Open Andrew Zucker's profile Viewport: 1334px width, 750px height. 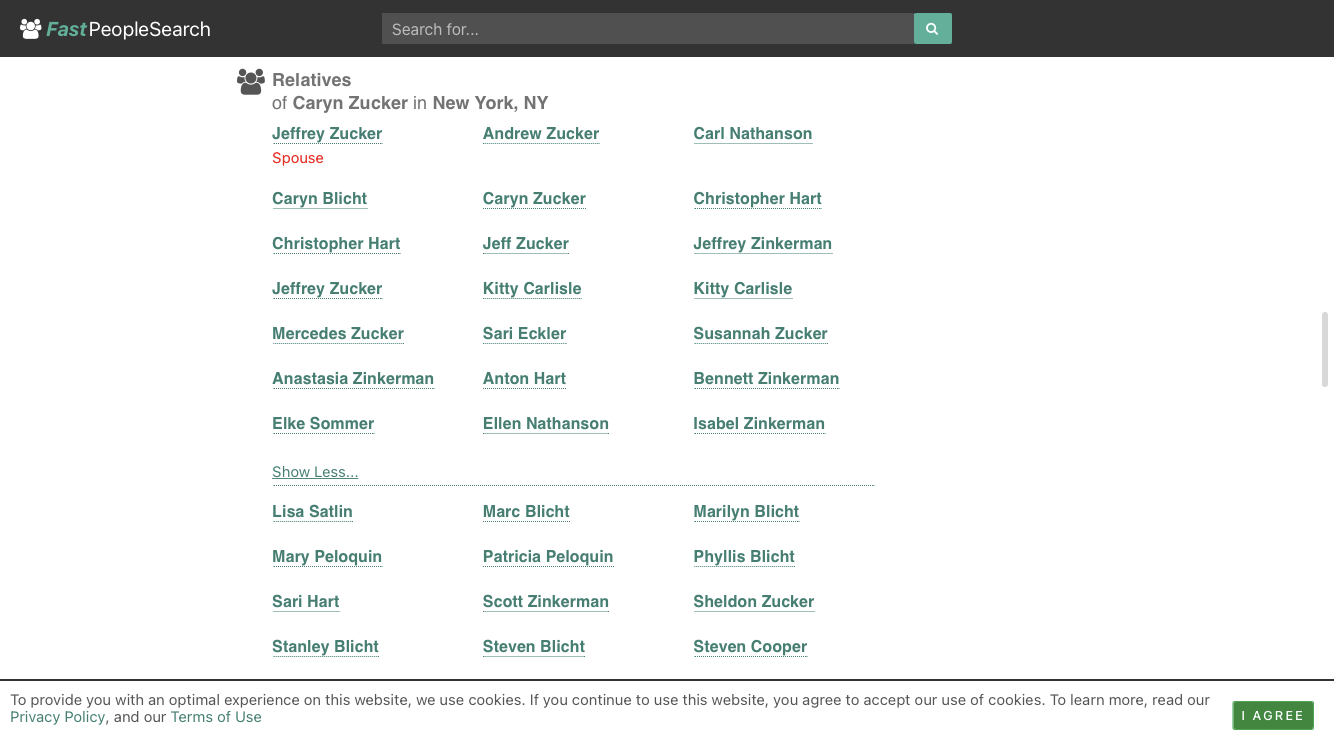tap(541, 133)
